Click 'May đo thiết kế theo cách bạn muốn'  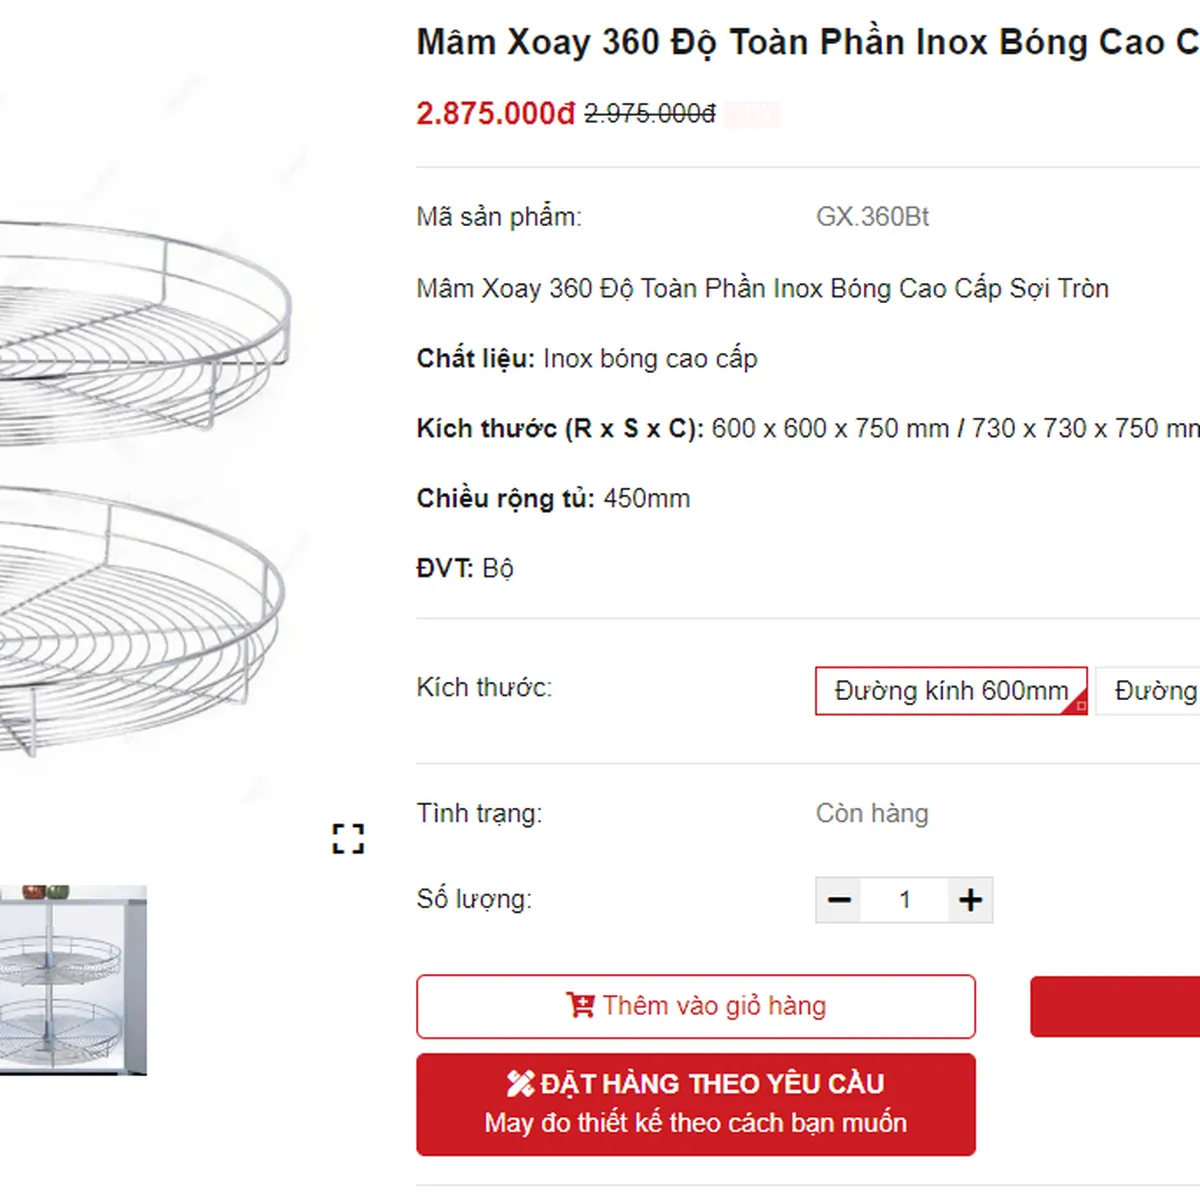[695, 1123]
